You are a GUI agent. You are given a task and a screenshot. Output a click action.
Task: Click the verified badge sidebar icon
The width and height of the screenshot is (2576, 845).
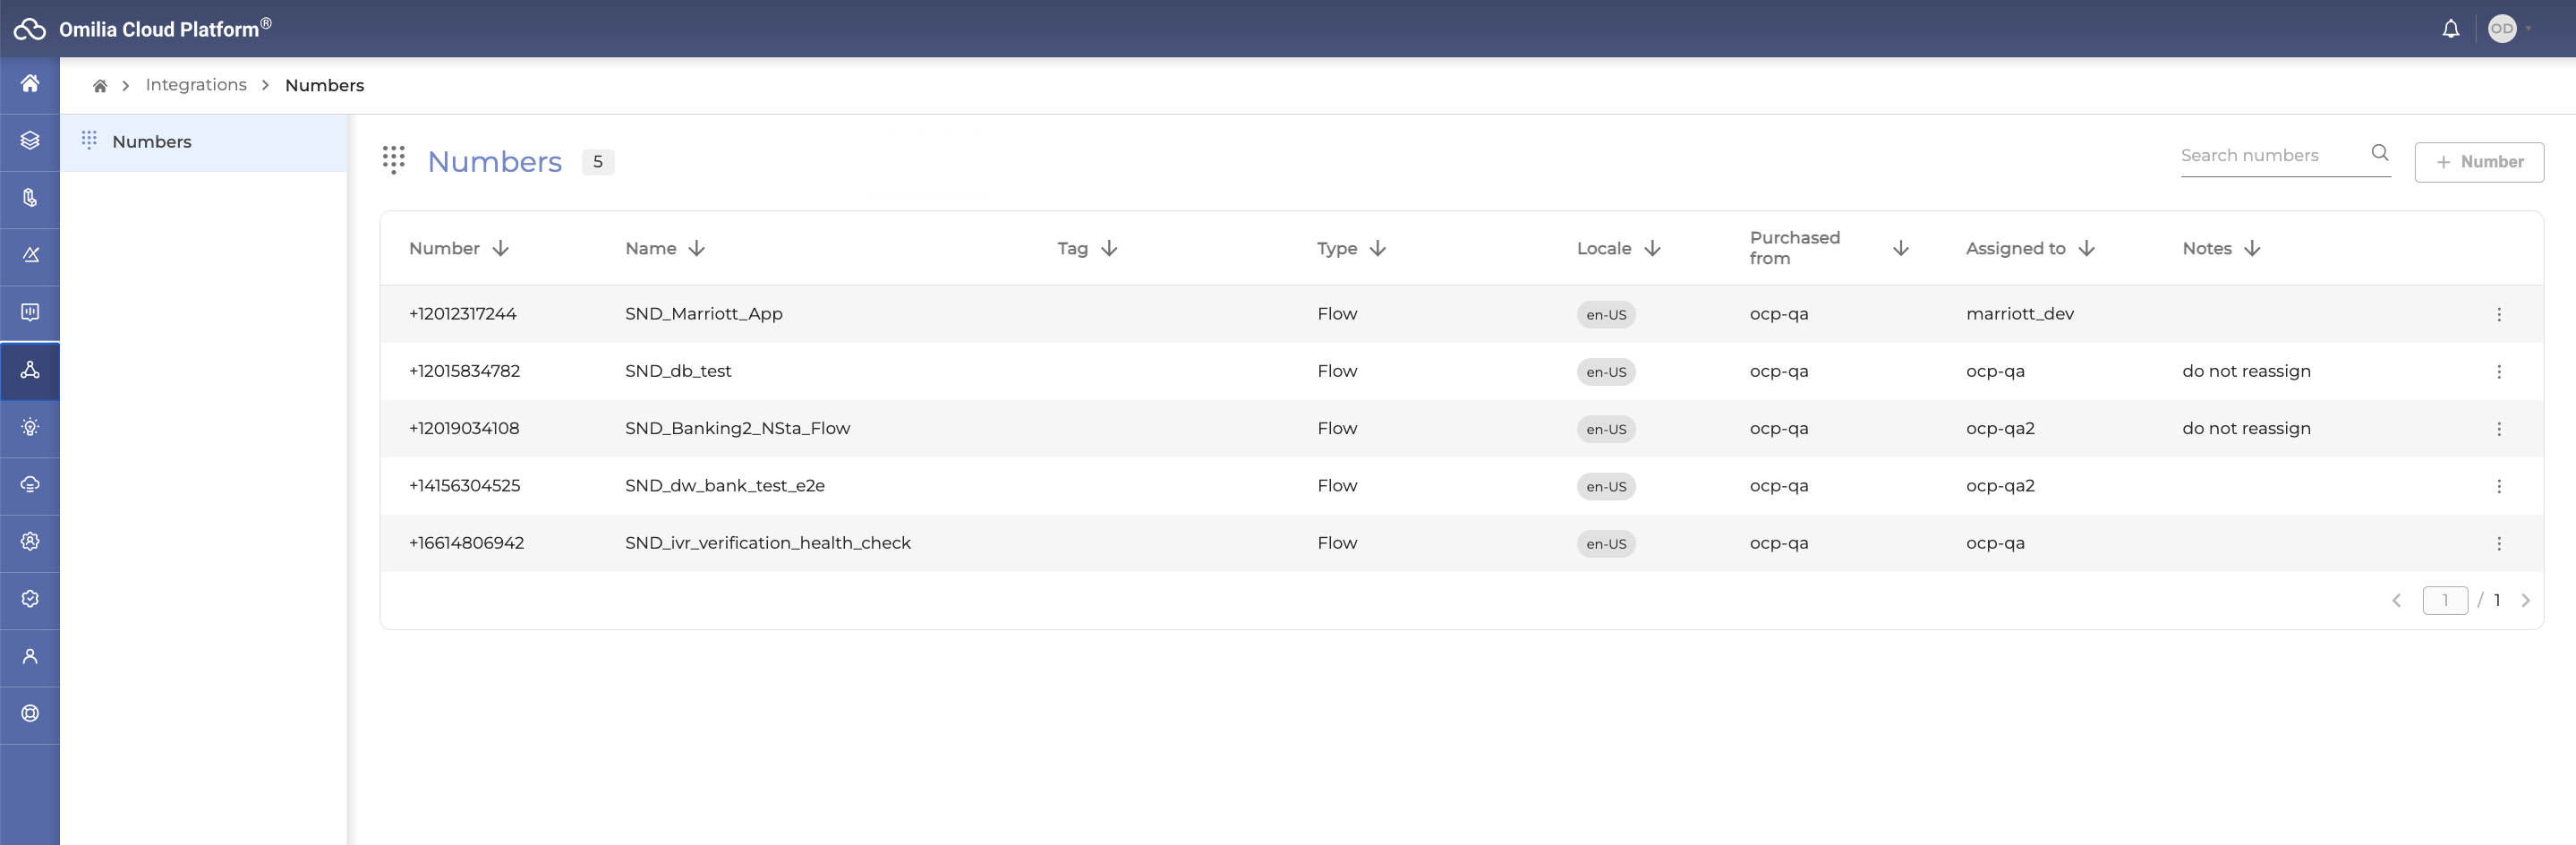(x=30, y=599)
